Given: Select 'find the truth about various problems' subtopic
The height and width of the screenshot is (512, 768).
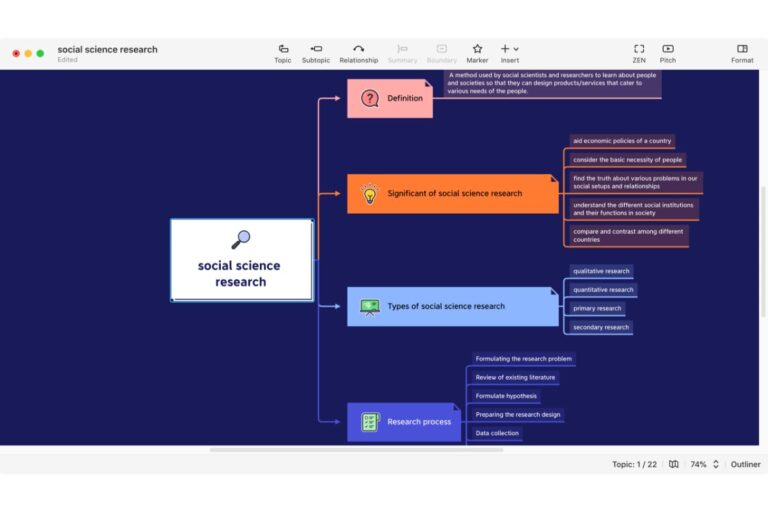Looking at the screenshot, I should (x=636, y=182).
